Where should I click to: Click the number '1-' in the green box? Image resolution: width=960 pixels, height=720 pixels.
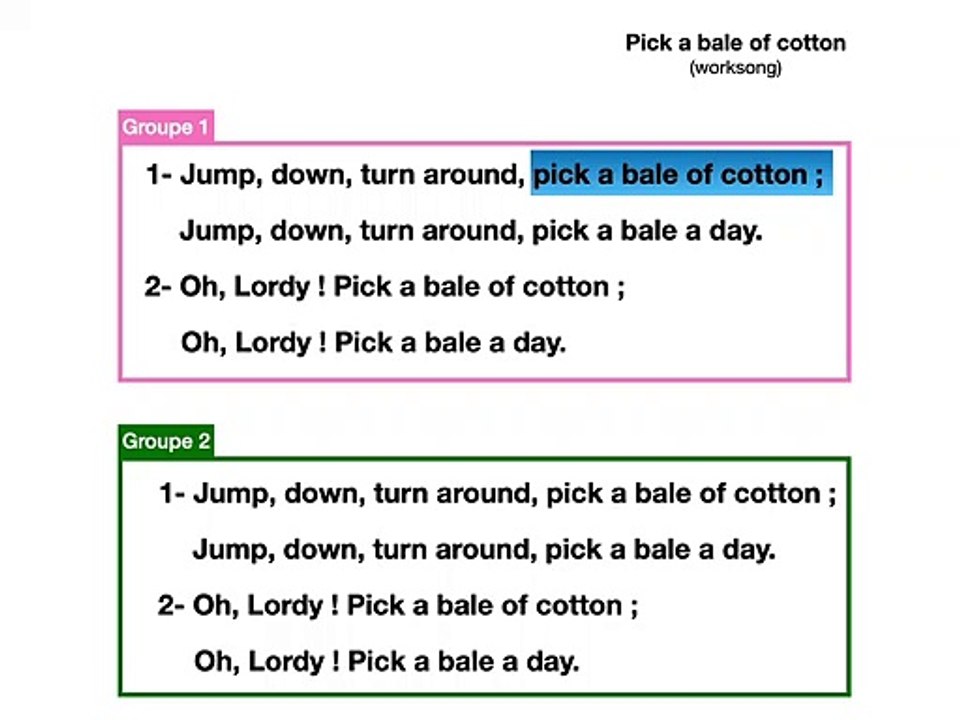(173, 493)
